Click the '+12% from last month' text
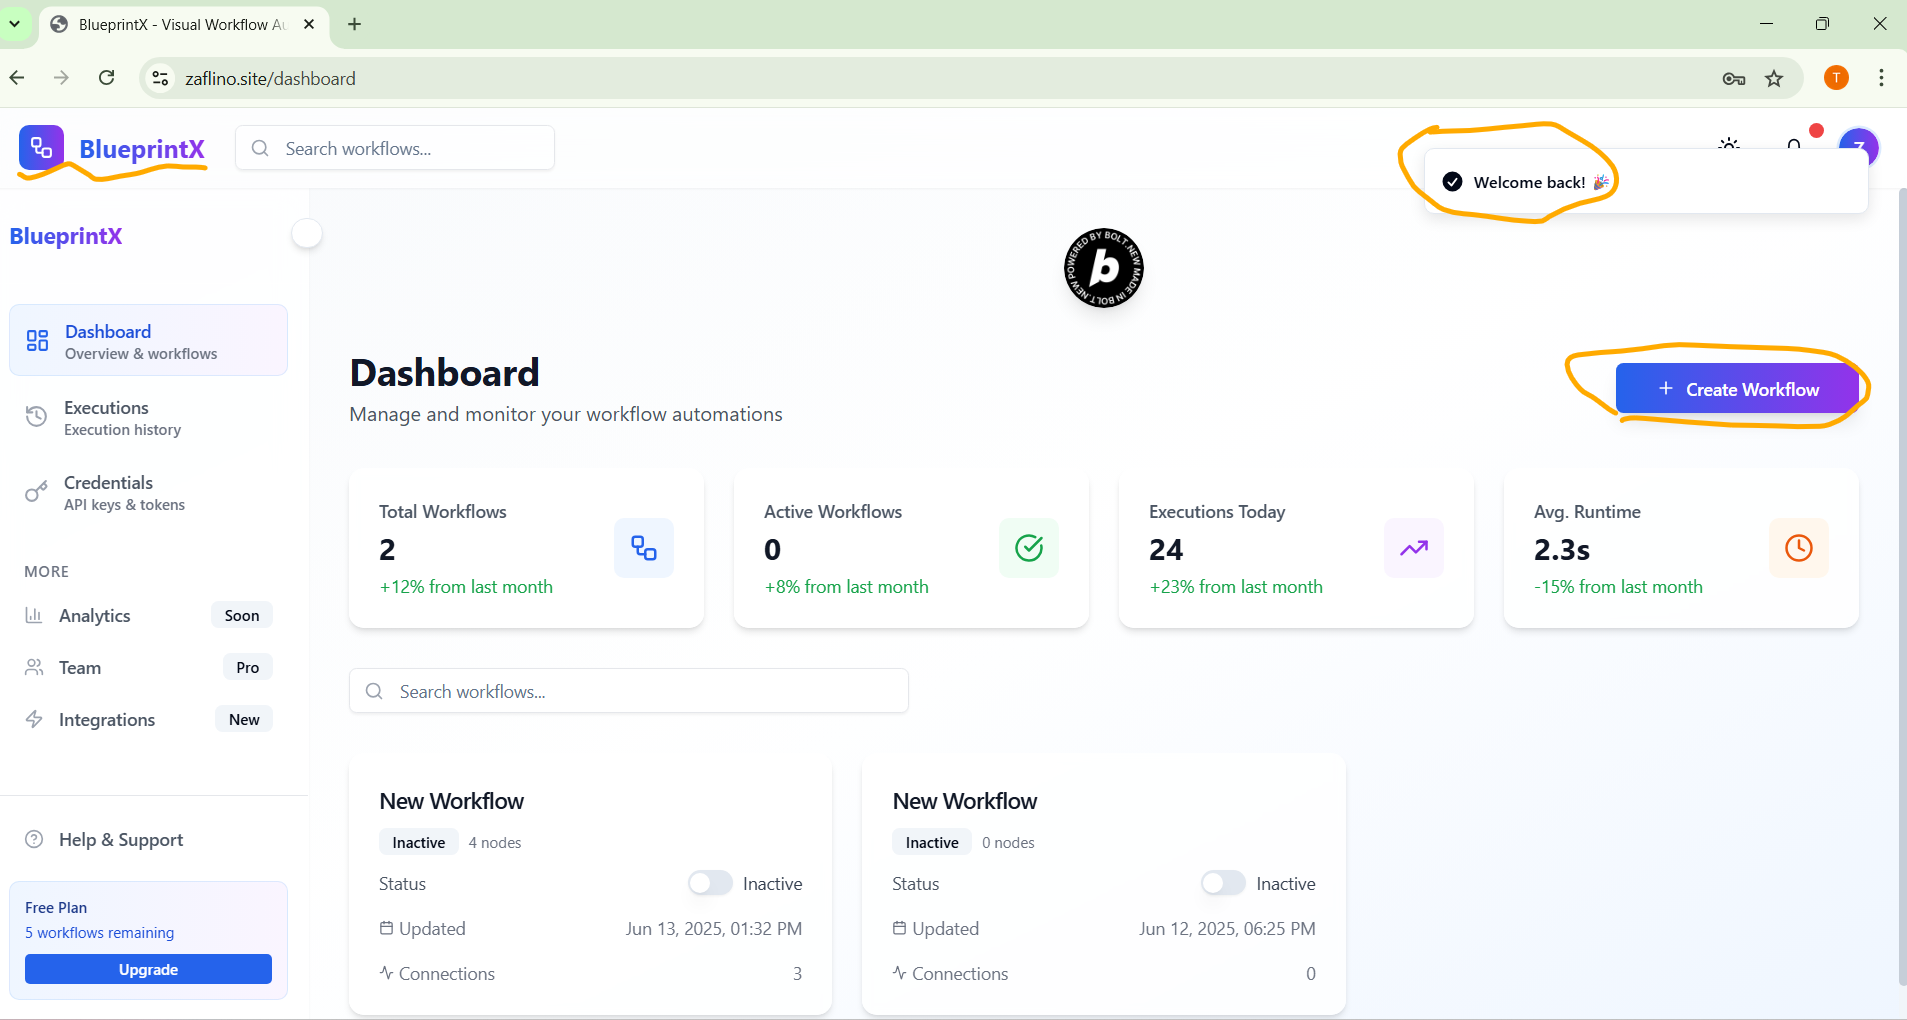 click(466, 587)
